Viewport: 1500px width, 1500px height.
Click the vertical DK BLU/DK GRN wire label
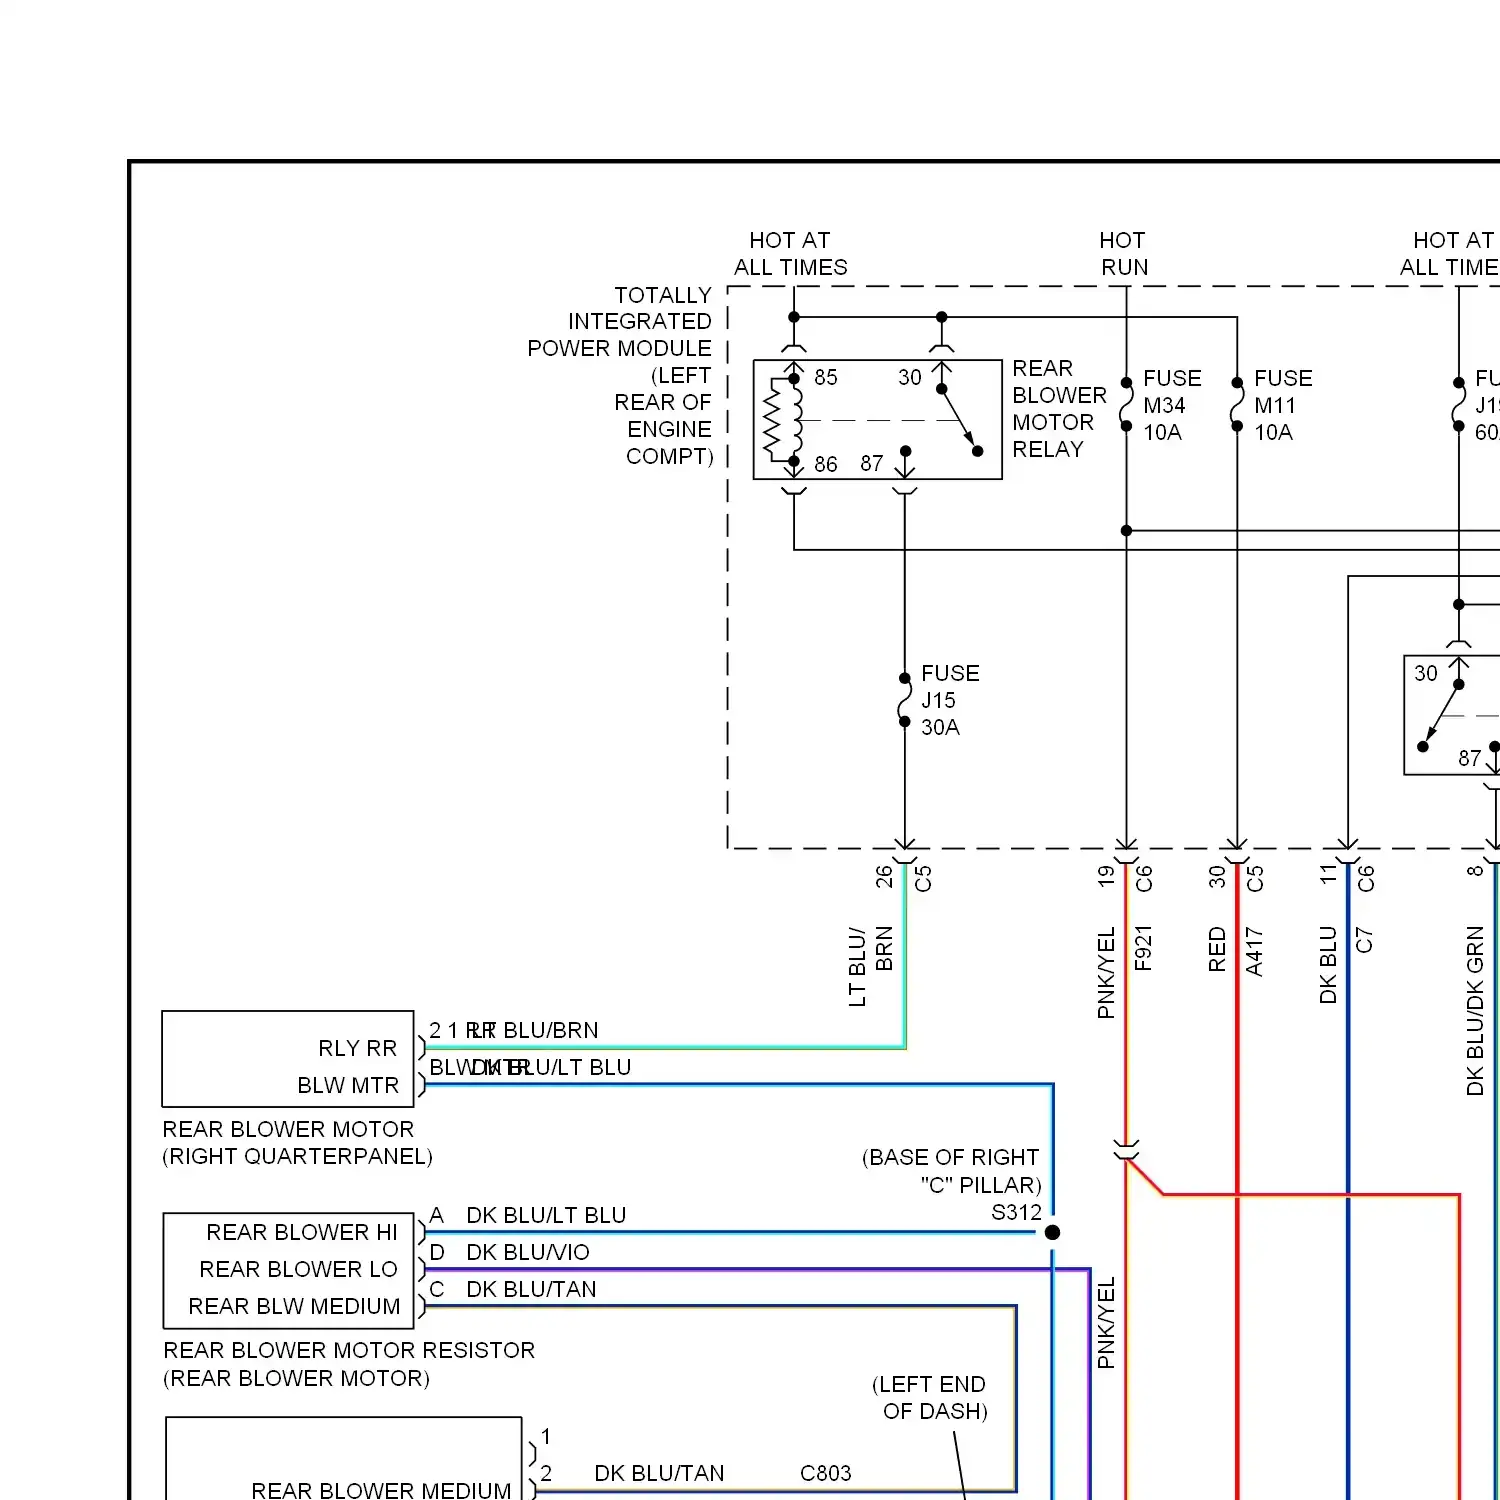click(1475, 1011)
